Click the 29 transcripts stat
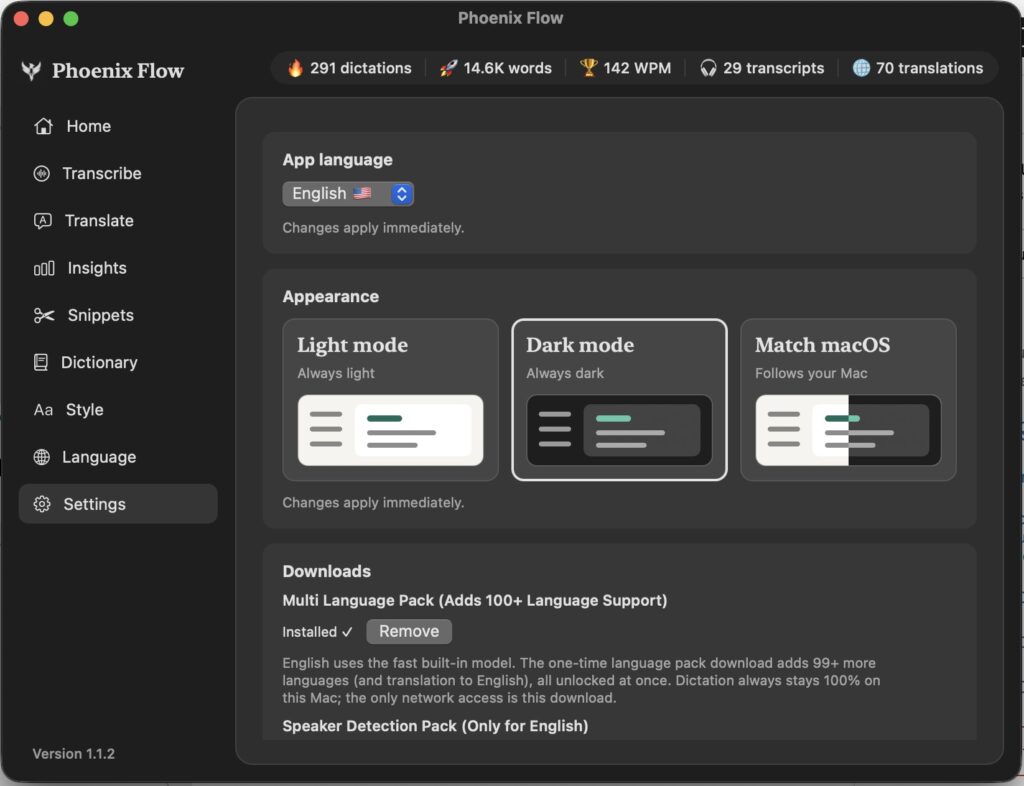The image size is (1024, 786). tap(761, 68)
